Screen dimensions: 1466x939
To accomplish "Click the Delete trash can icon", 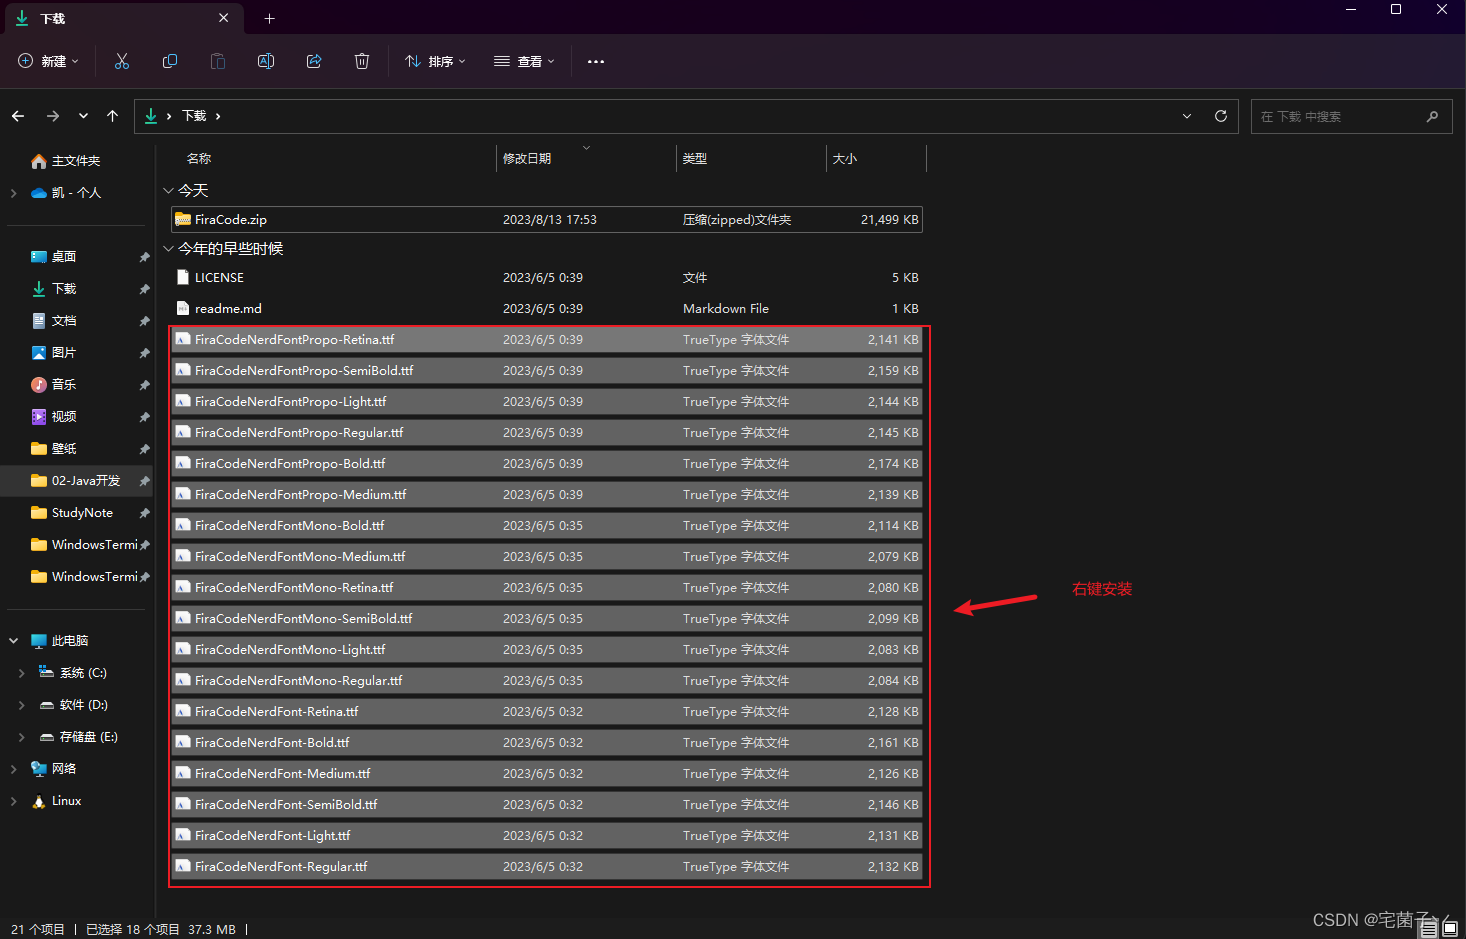I will 362,61.
